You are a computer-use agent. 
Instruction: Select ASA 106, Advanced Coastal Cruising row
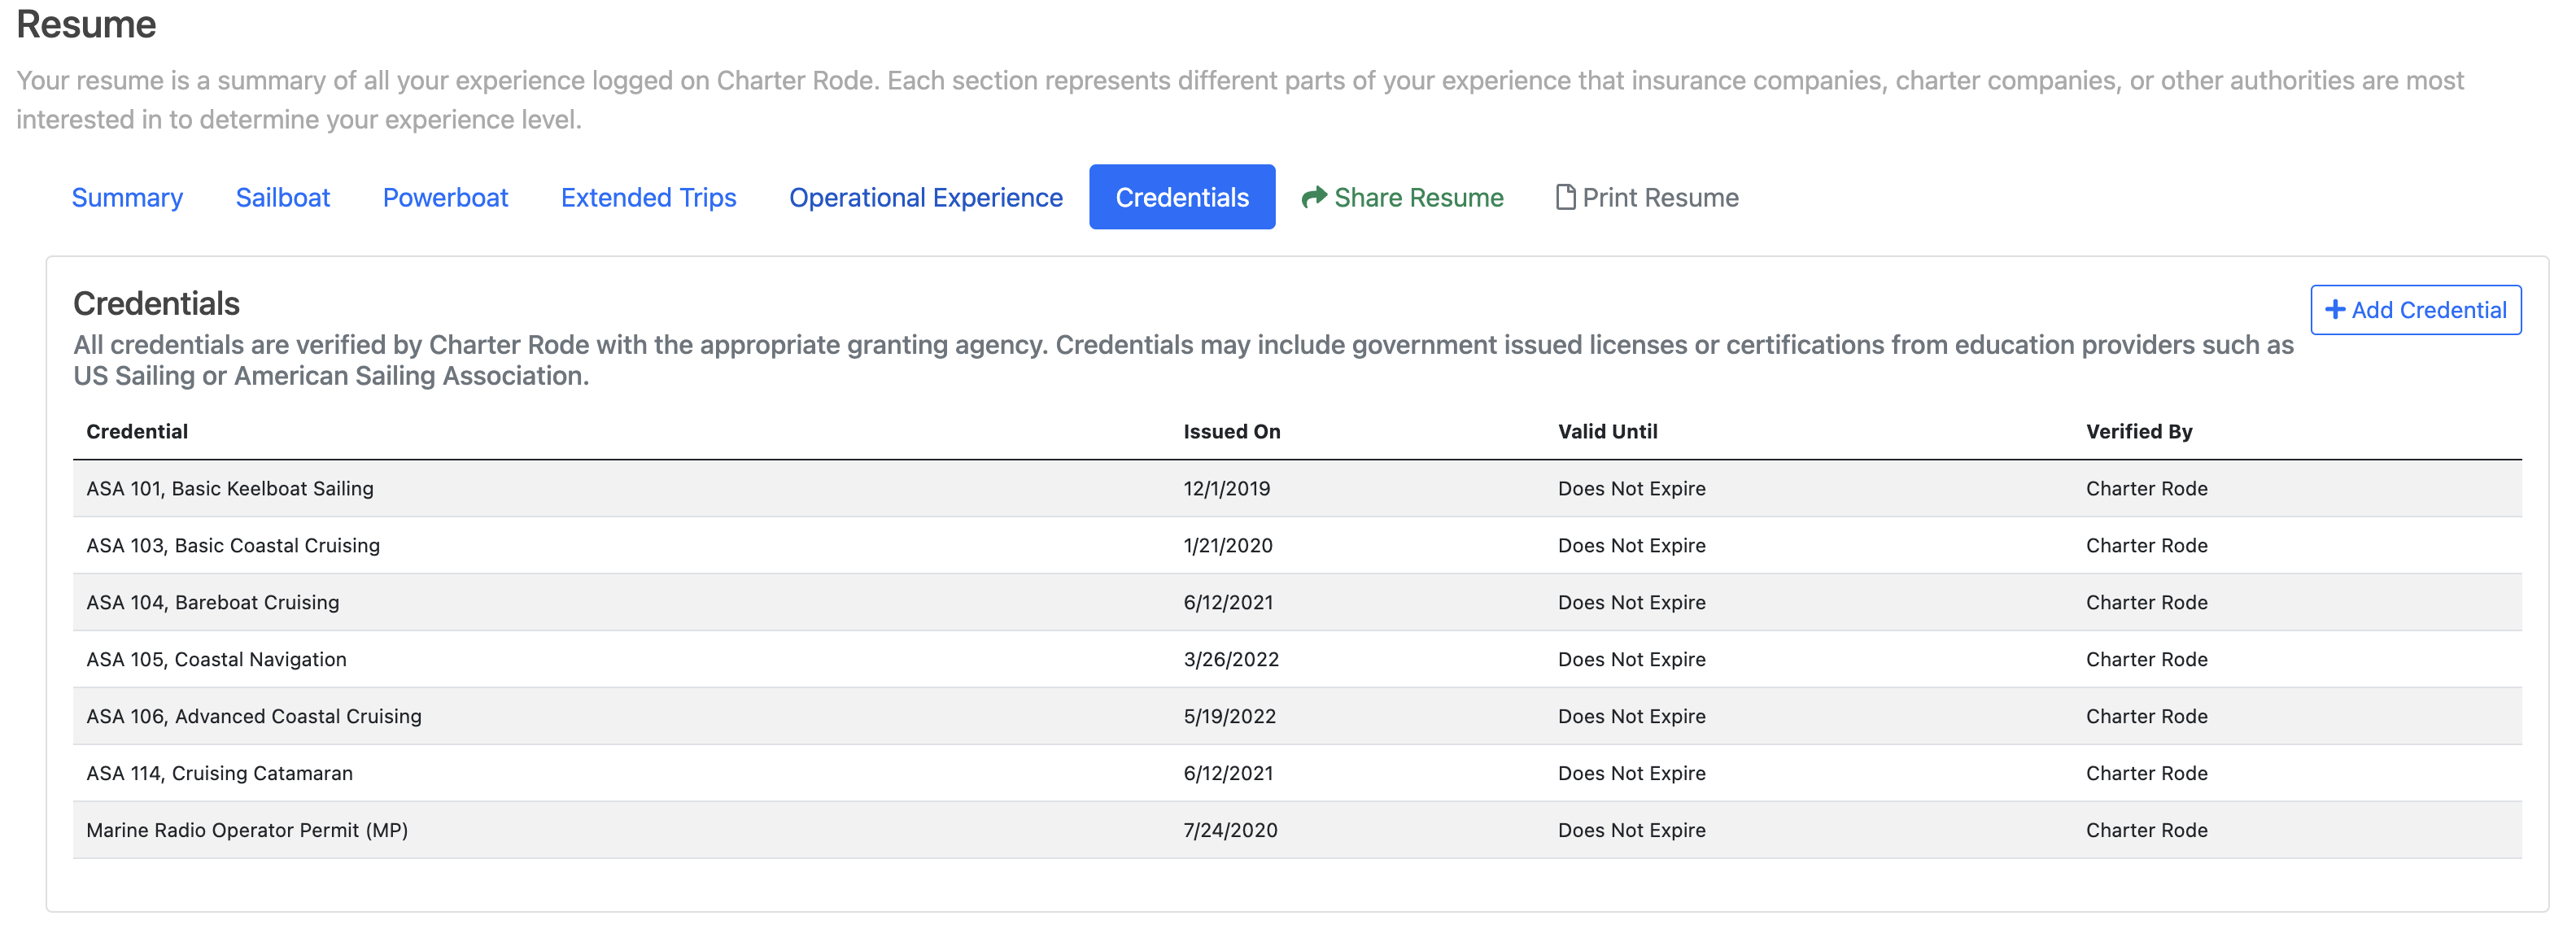pyautogui.click(x=1297, y=716)
